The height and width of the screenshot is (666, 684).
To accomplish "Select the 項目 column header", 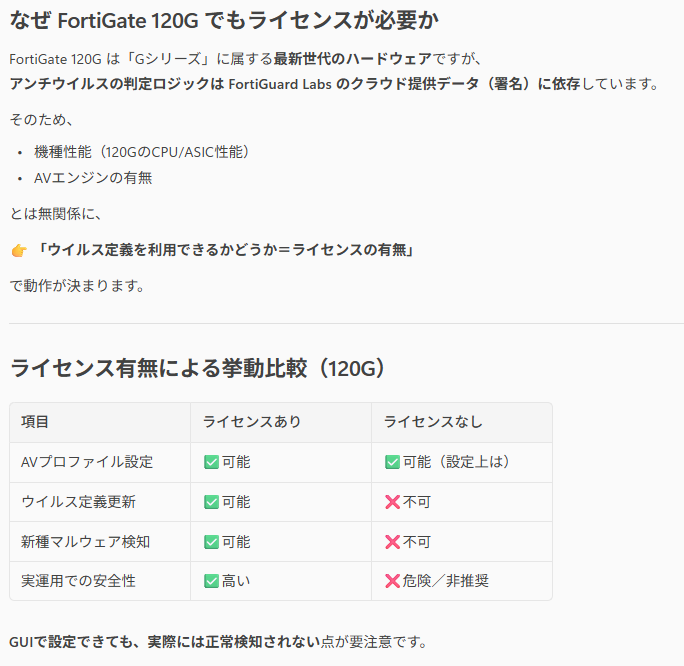I will click(x=35, y=422).
